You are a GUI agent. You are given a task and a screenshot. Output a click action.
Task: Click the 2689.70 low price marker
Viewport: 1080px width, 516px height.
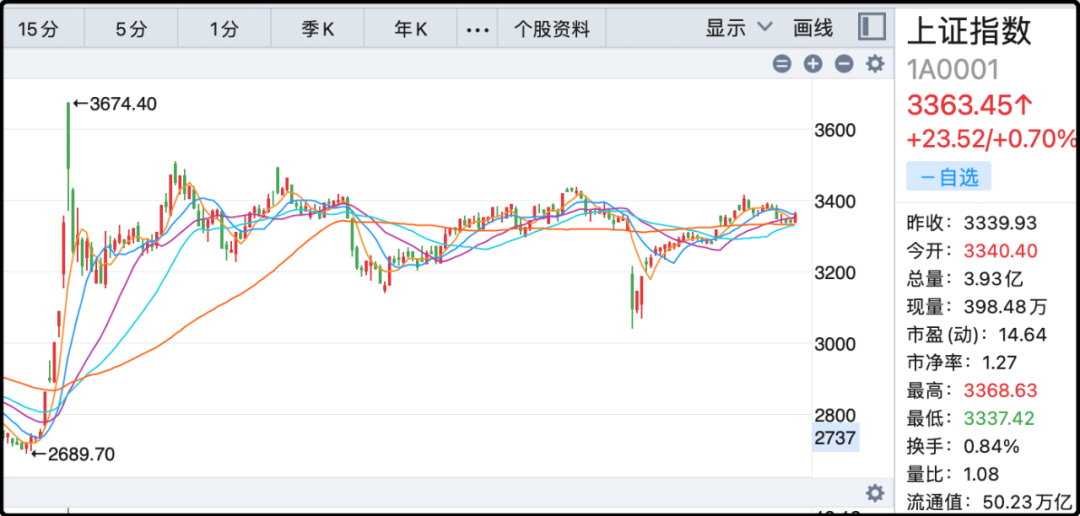point(73,454)
